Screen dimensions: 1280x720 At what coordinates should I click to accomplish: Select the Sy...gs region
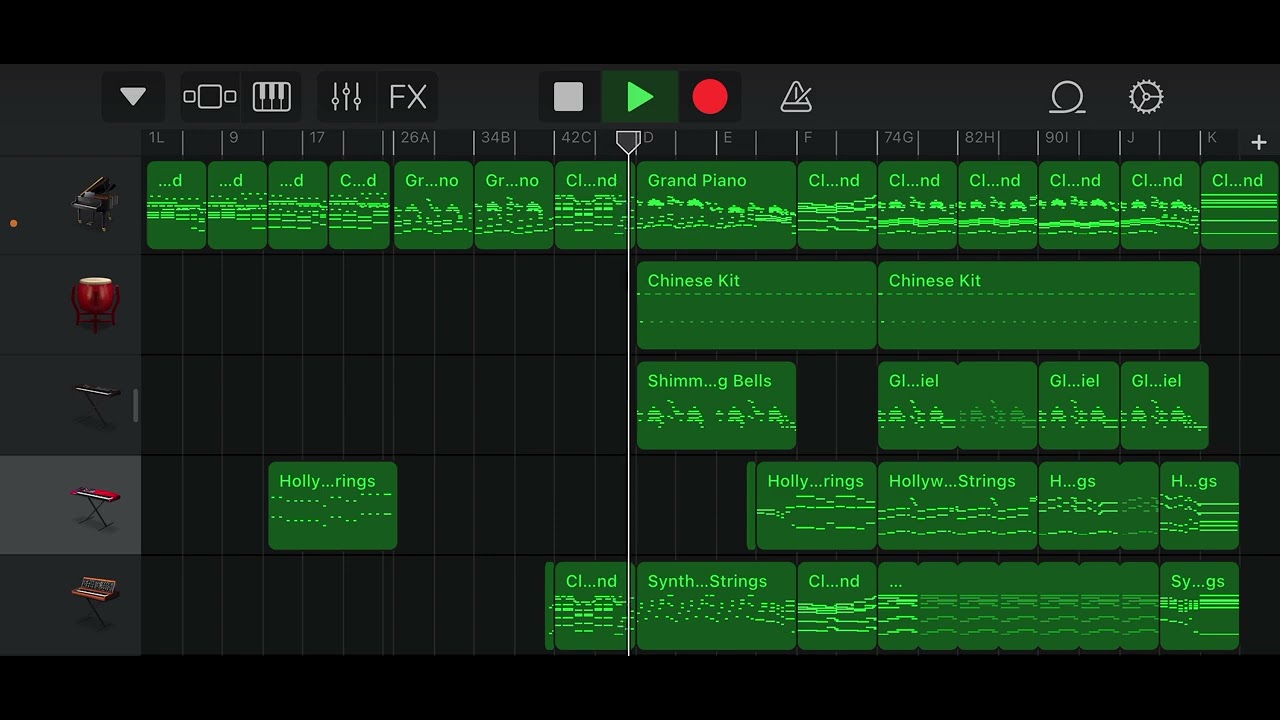point(1199,605)
